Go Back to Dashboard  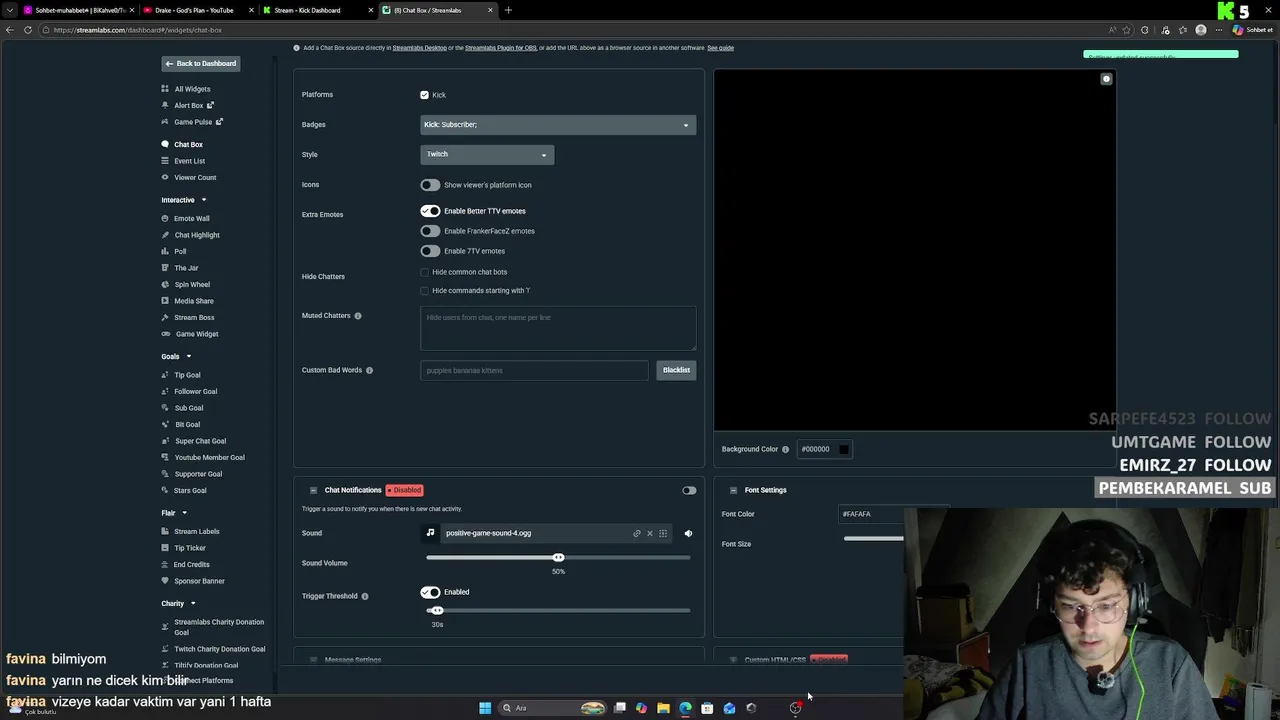point(201,63)
